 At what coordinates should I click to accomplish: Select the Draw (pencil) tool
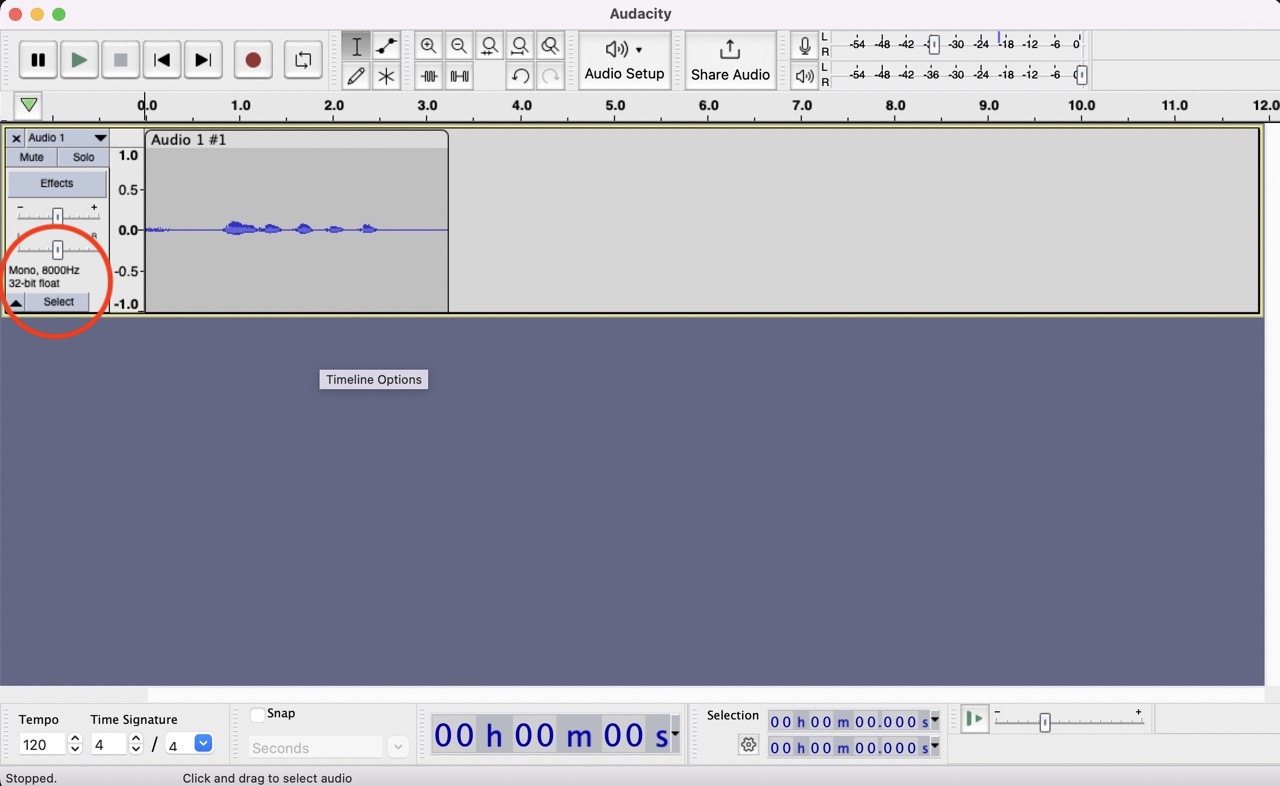pyautogui.click(x=356, y=76)
